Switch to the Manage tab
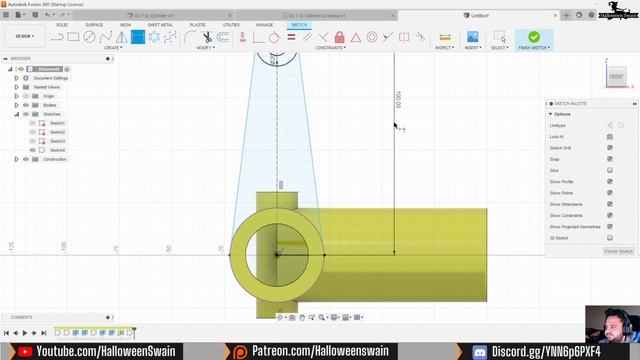This screenshot has height=360, width=640. [x=264, y=25]
